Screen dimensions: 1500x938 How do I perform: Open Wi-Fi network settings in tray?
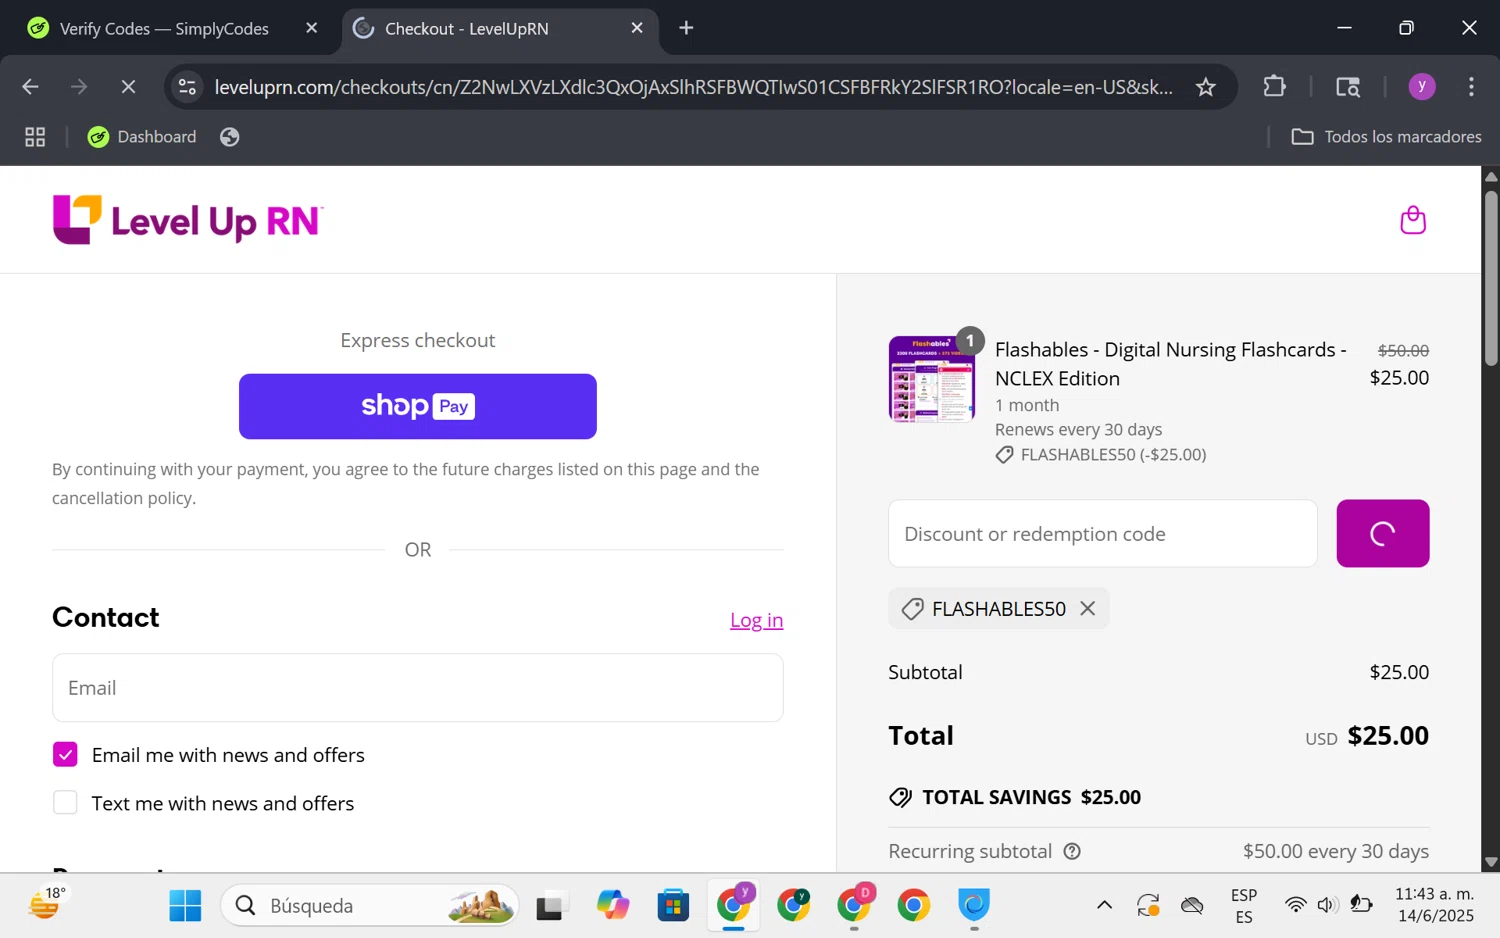tap(1295, 906)
